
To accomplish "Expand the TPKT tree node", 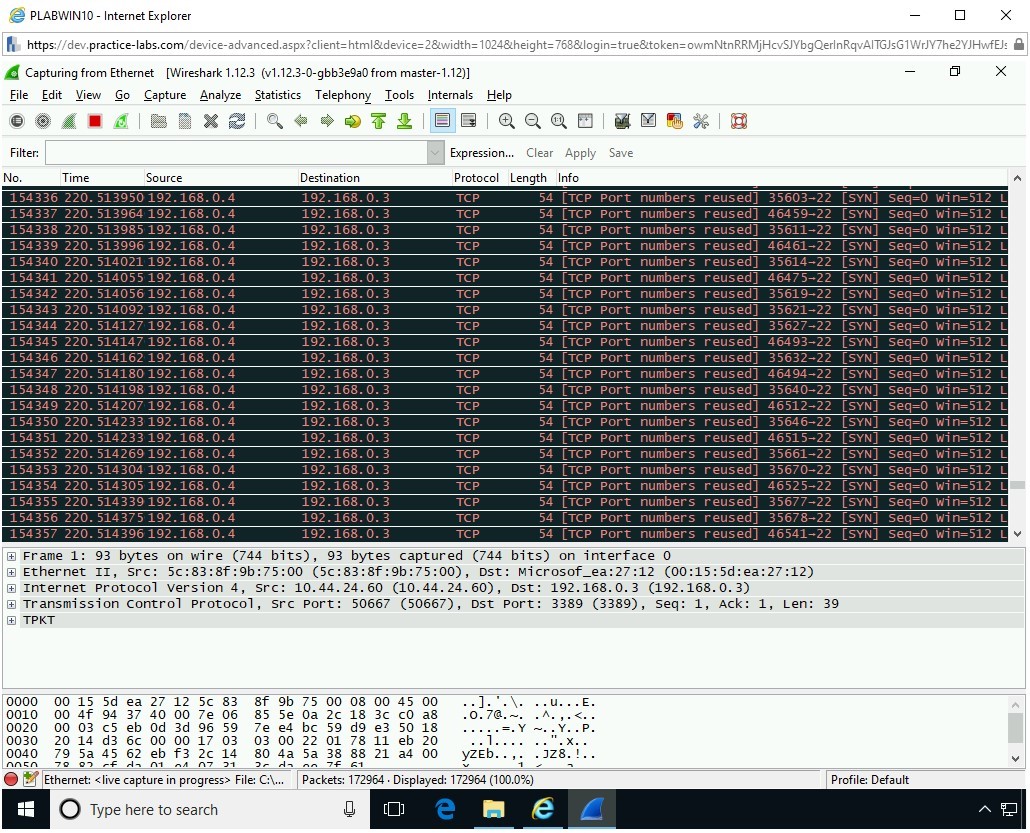I will (x=11, y=620).
